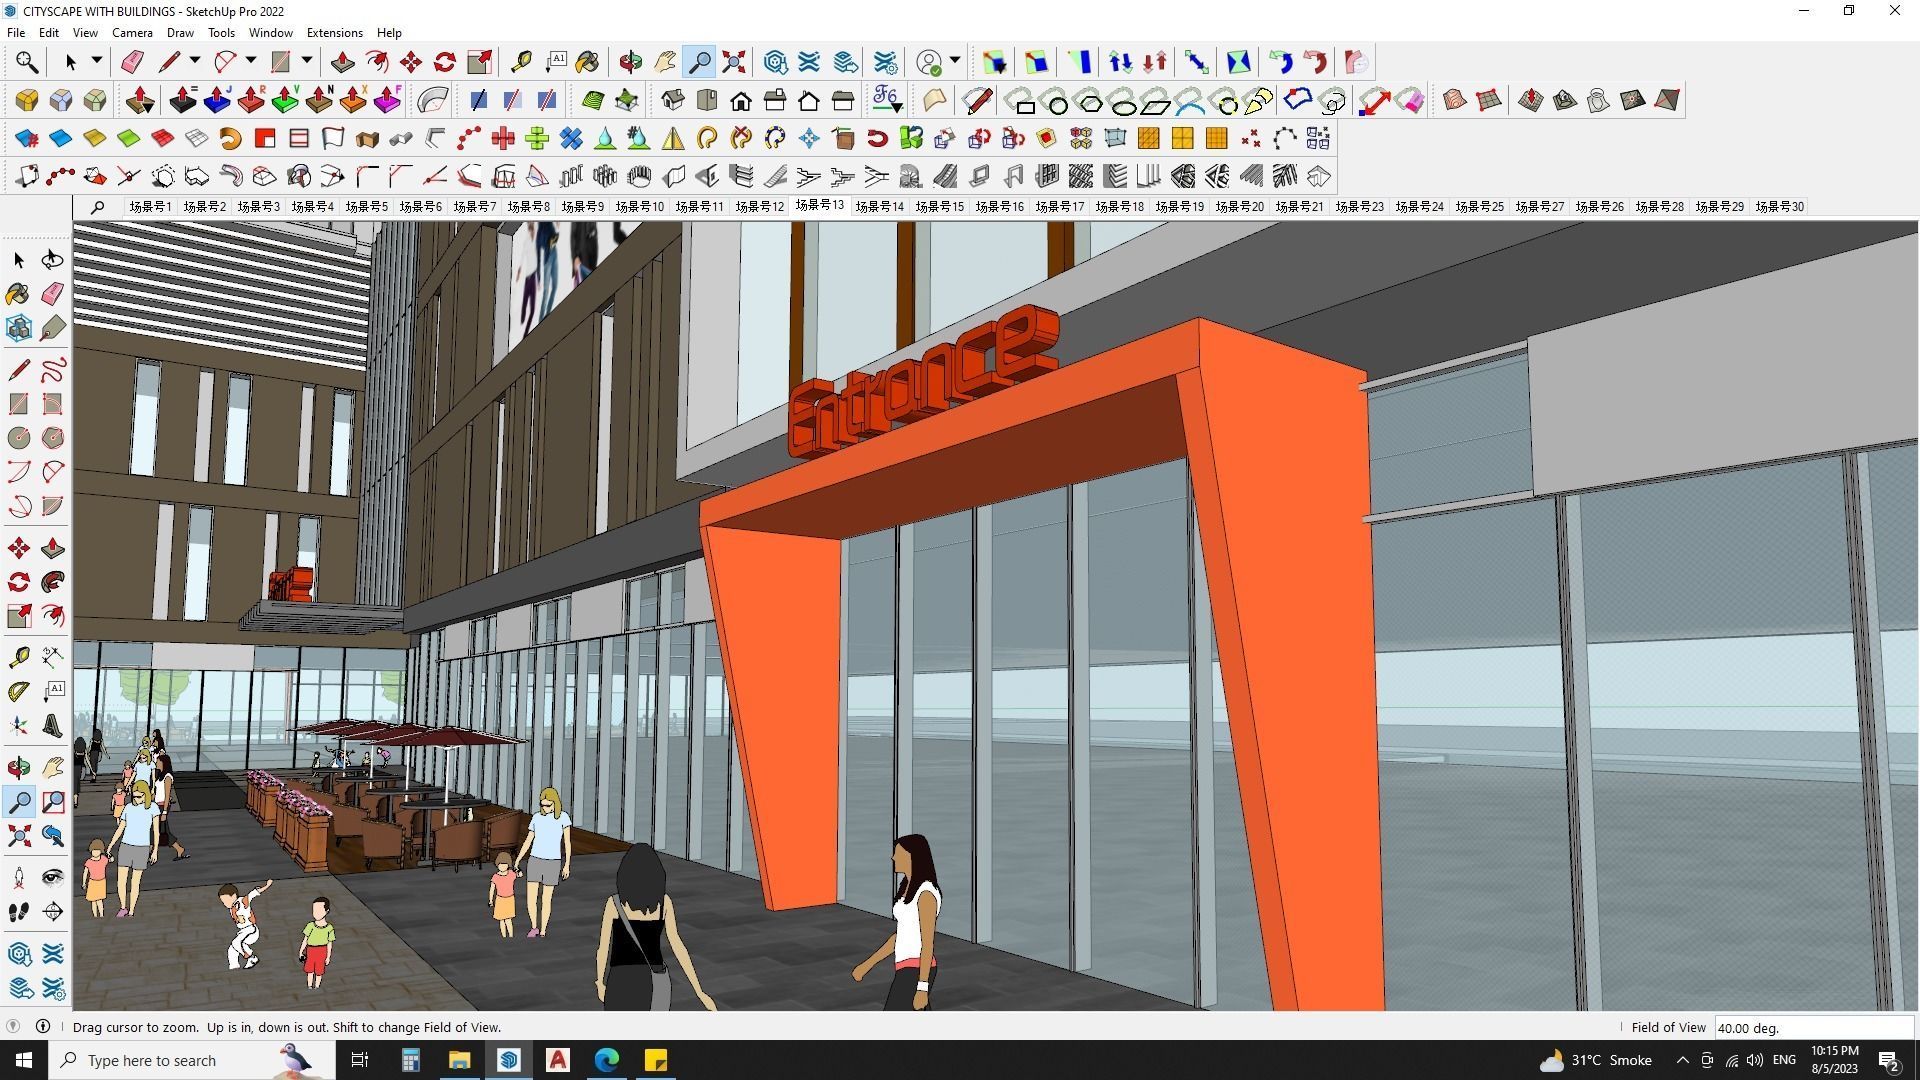Switch to scene tab 场景号5
Image resolution: width=1920 pixels, height=1080 pixels.
point(366,207)
